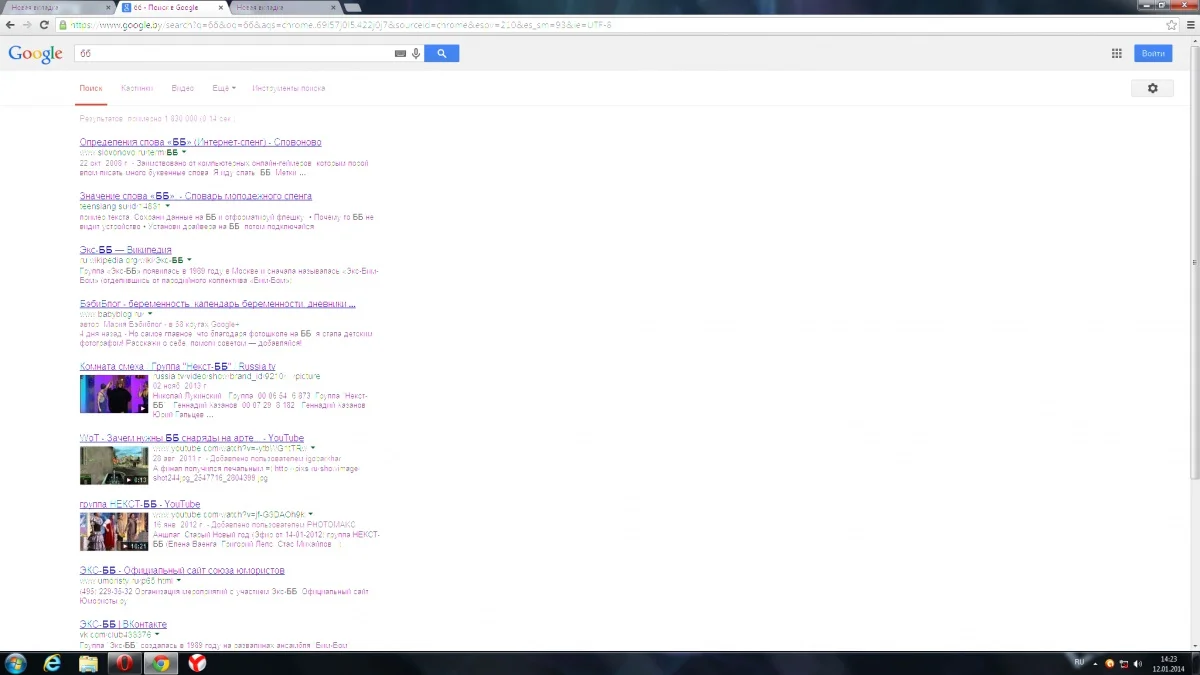Click the НЕКСТ-ББ YouTube video thumbnail
Screen dimensions: 1200x675
pos(114,531)
